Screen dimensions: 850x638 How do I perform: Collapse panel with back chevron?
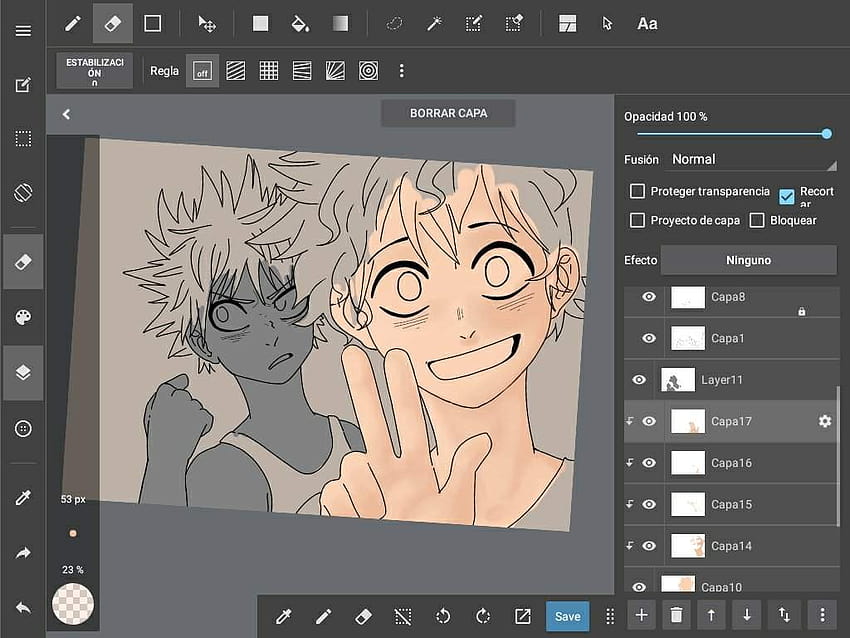(66, 114)
